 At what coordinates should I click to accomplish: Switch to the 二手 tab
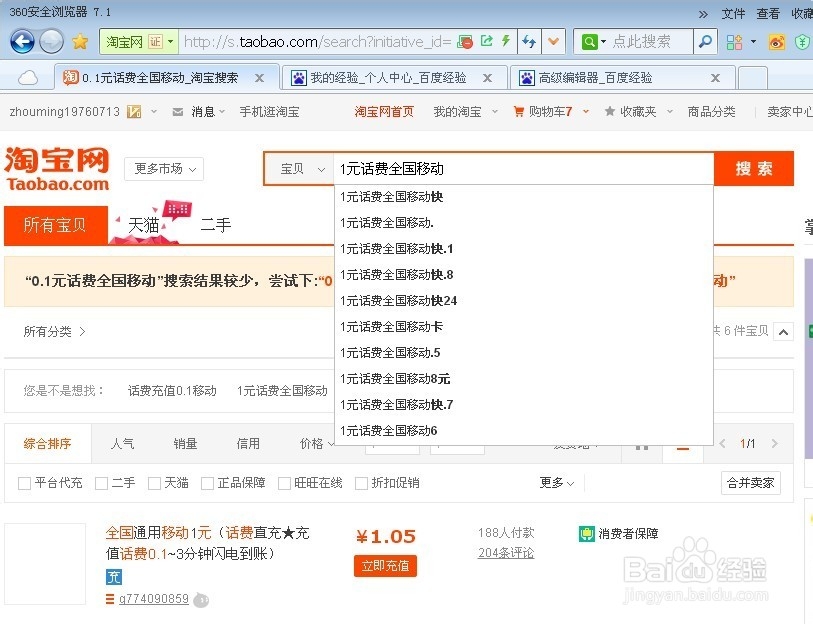click(x=216, y=225)
